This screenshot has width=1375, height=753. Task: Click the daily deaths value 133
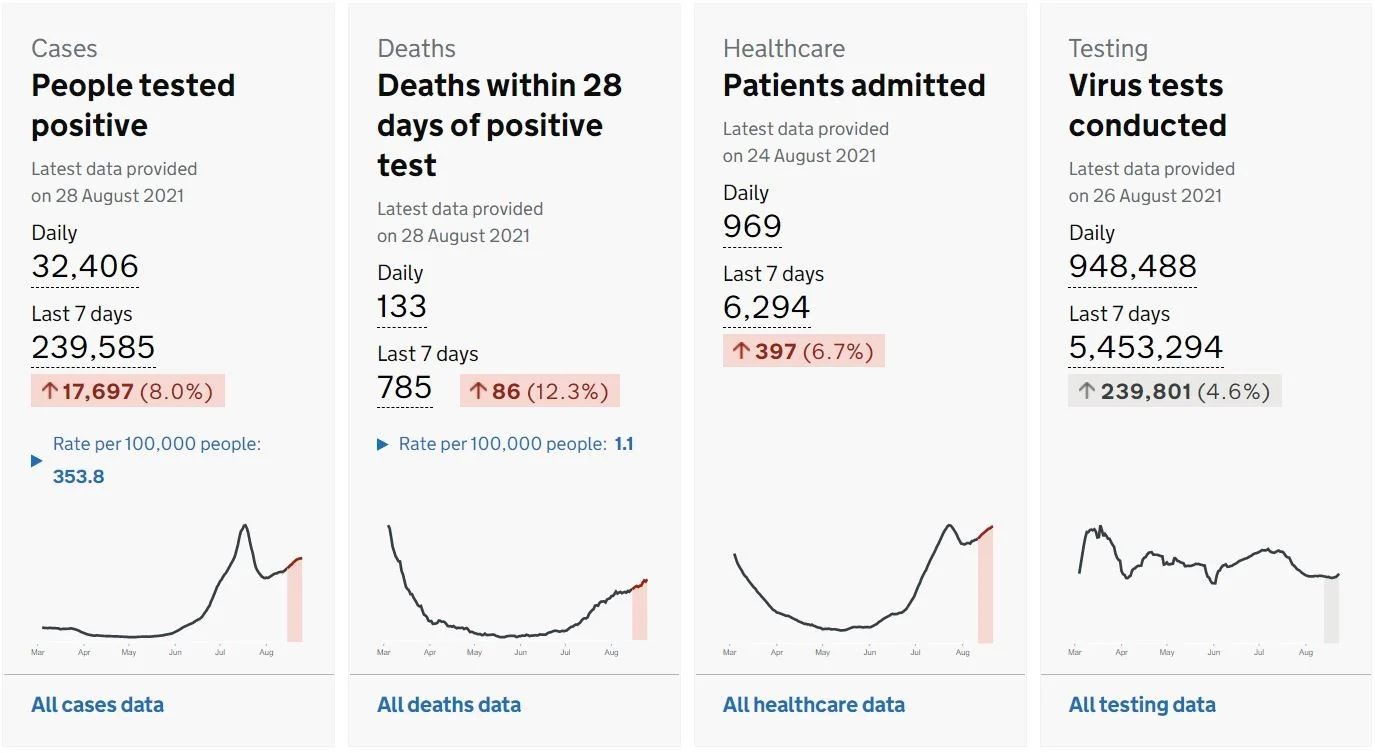(402, 307)
